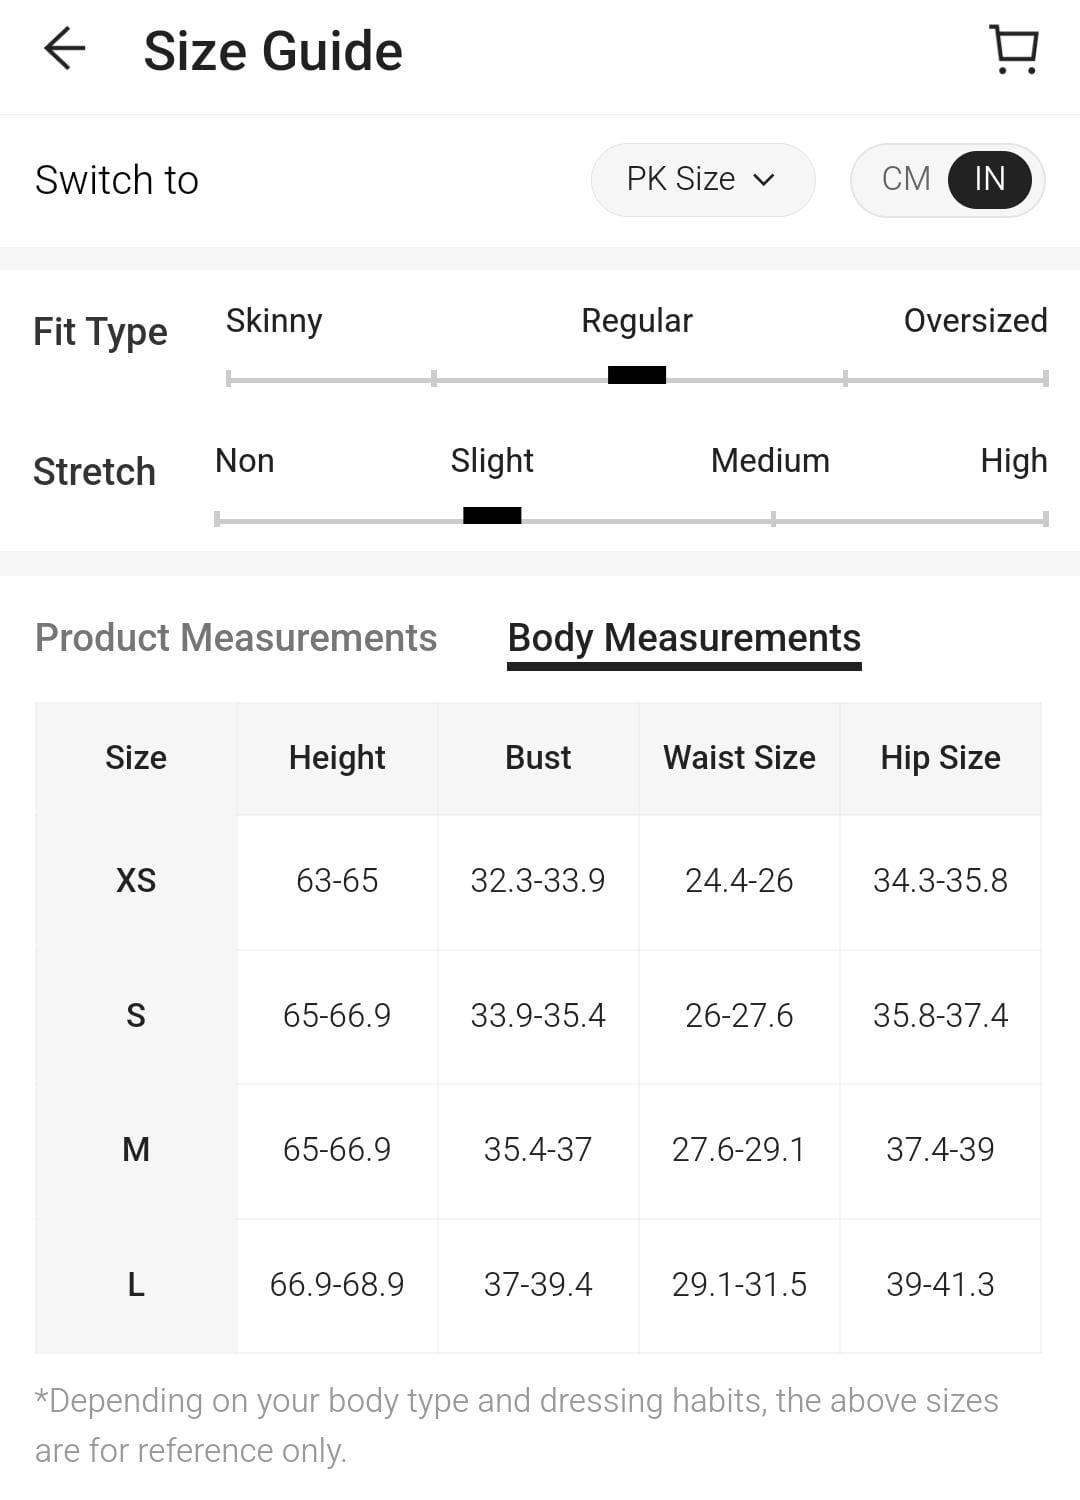Select the M size row
The width and height of the screenshot is (1080, 1500).
(x=136, y=1150)
